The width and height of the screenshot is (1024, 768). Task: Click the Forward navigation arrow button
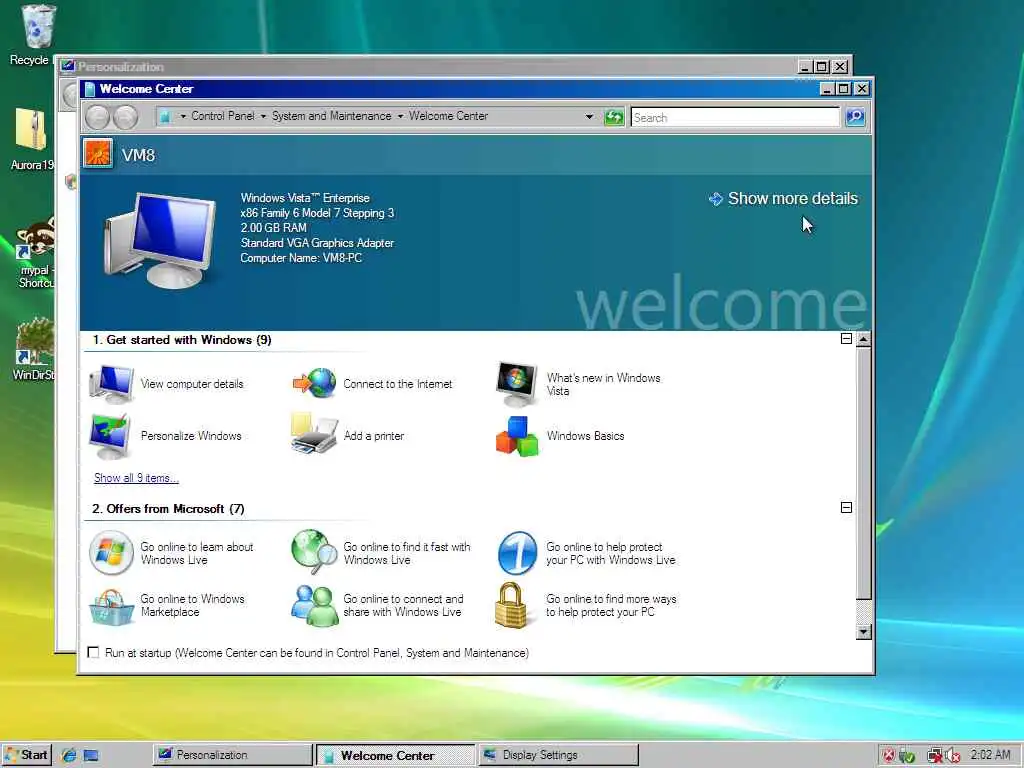[x=125, y=117]
